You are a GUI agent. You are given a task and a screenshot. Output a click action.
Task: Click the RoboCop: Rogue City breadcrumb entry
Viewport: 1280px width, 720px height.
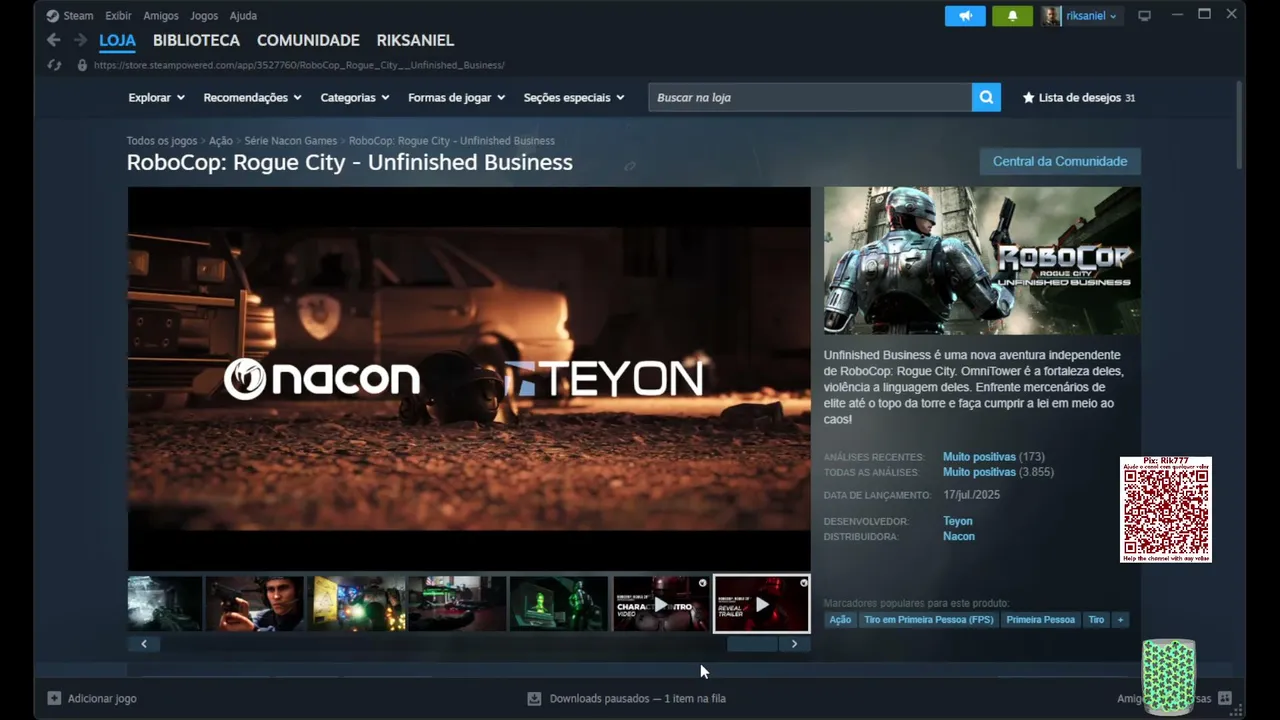point(452,141)
